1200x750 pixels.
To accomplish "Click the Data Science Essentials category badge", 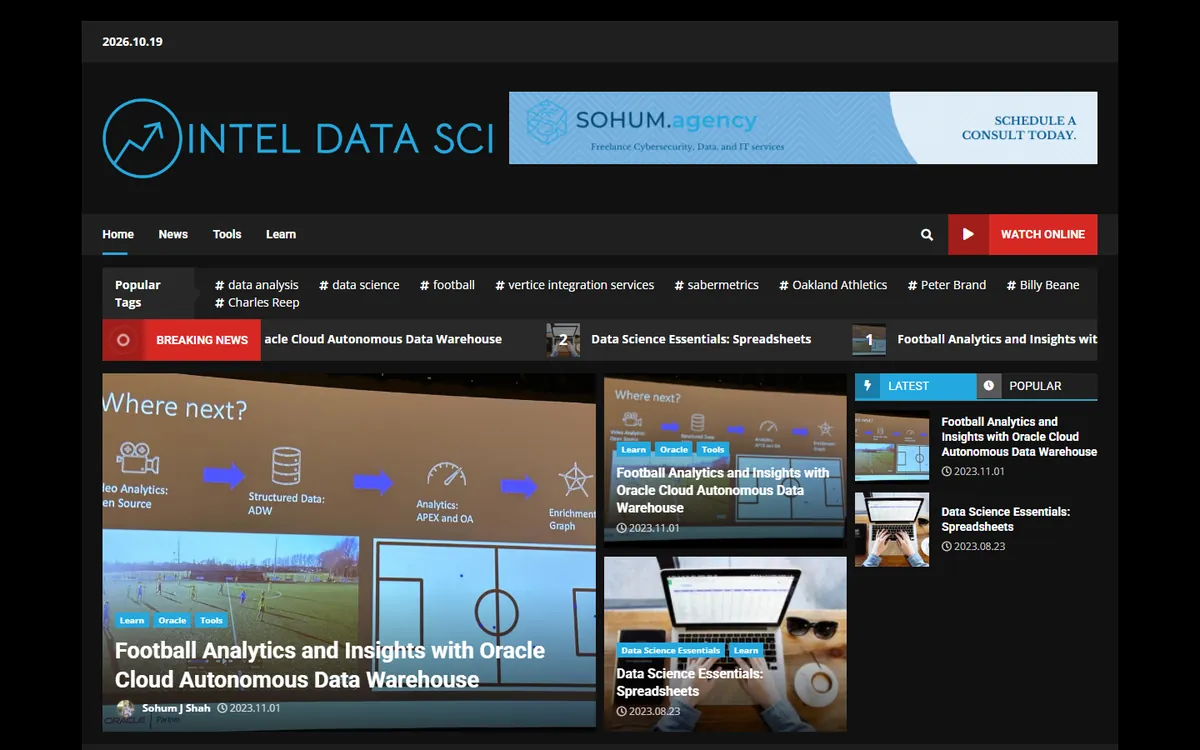I will tap(671, 651).
